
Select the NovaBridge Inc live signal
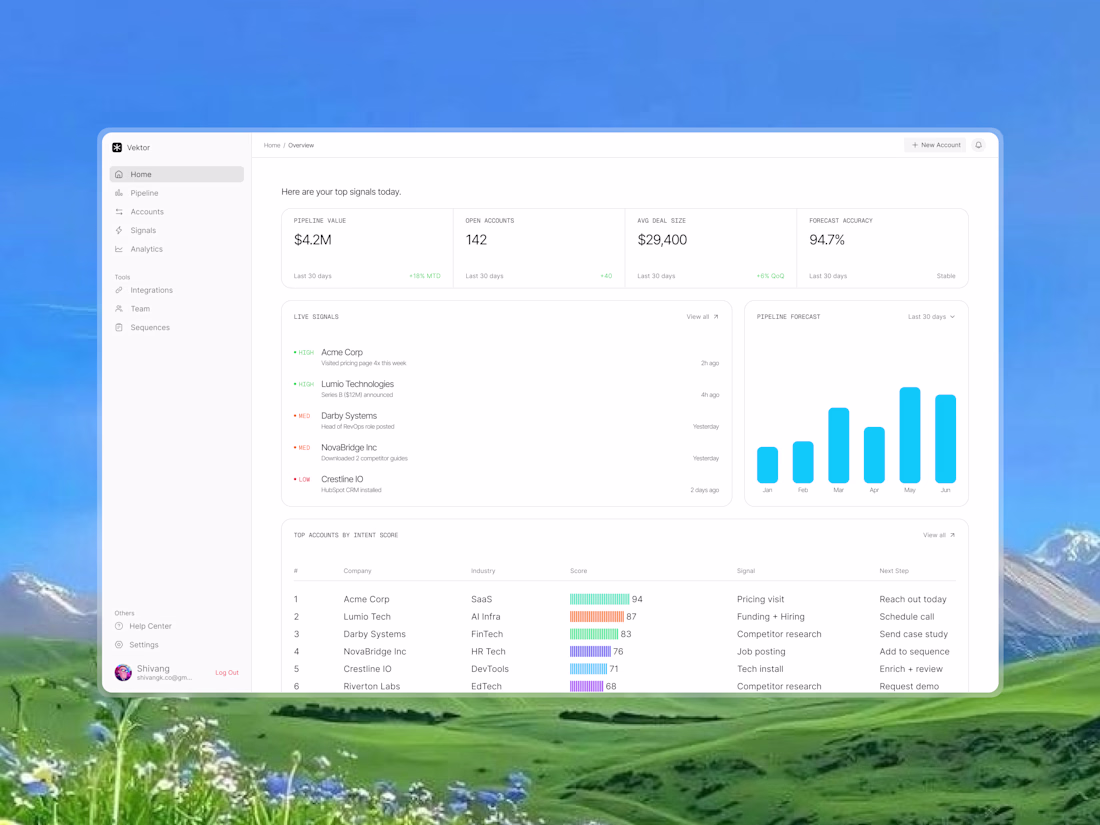[x=506, y=452]
